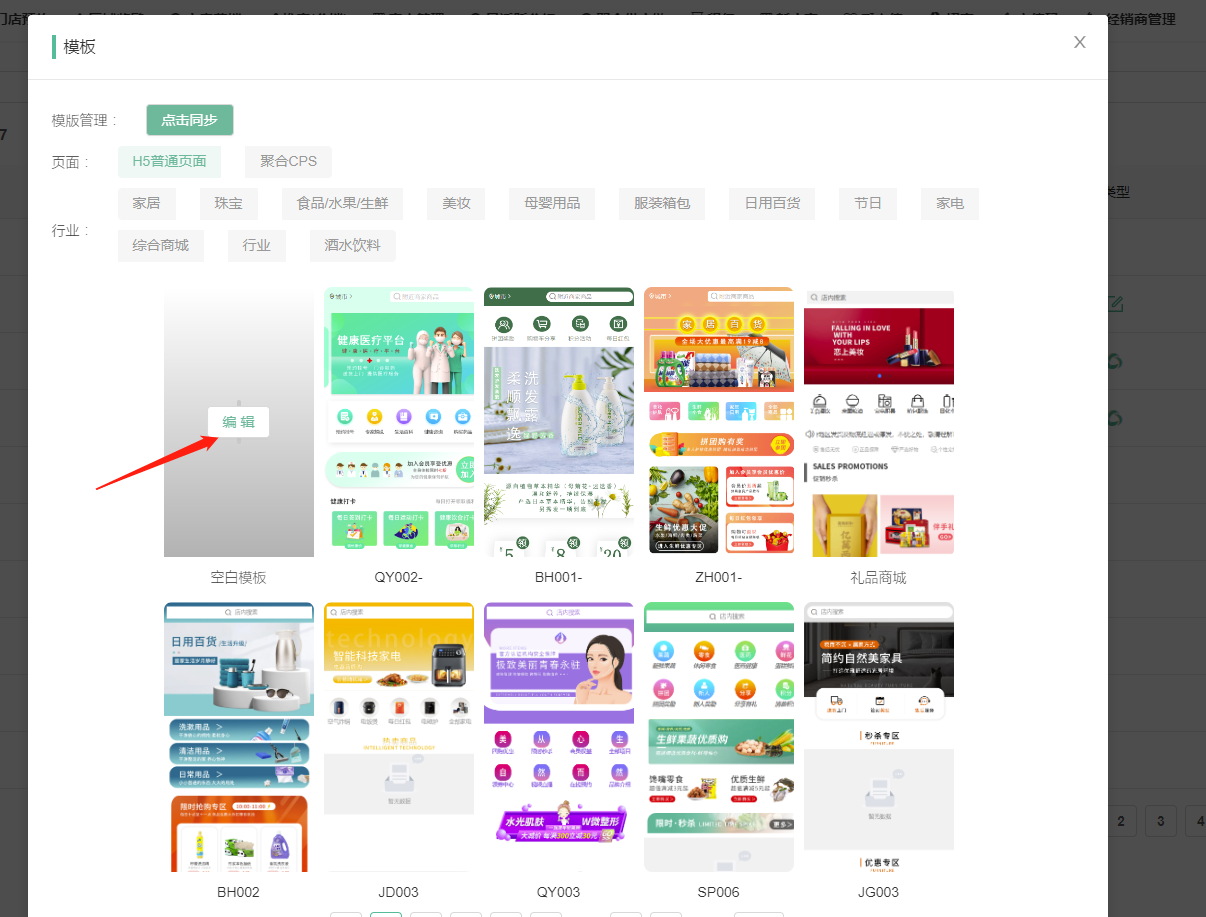The width and height of the screenshot is (1206, 917).
Task: Filter templates by 节日
Action: tap(867, 204)
